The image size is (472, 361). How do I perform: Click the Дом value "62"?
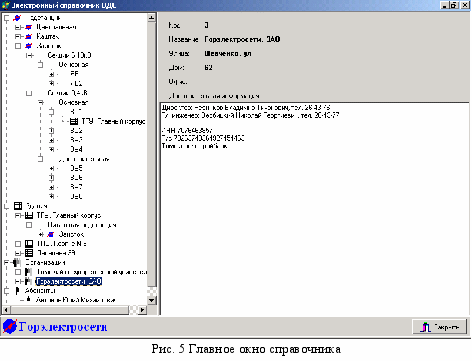[x=208, y=67]
